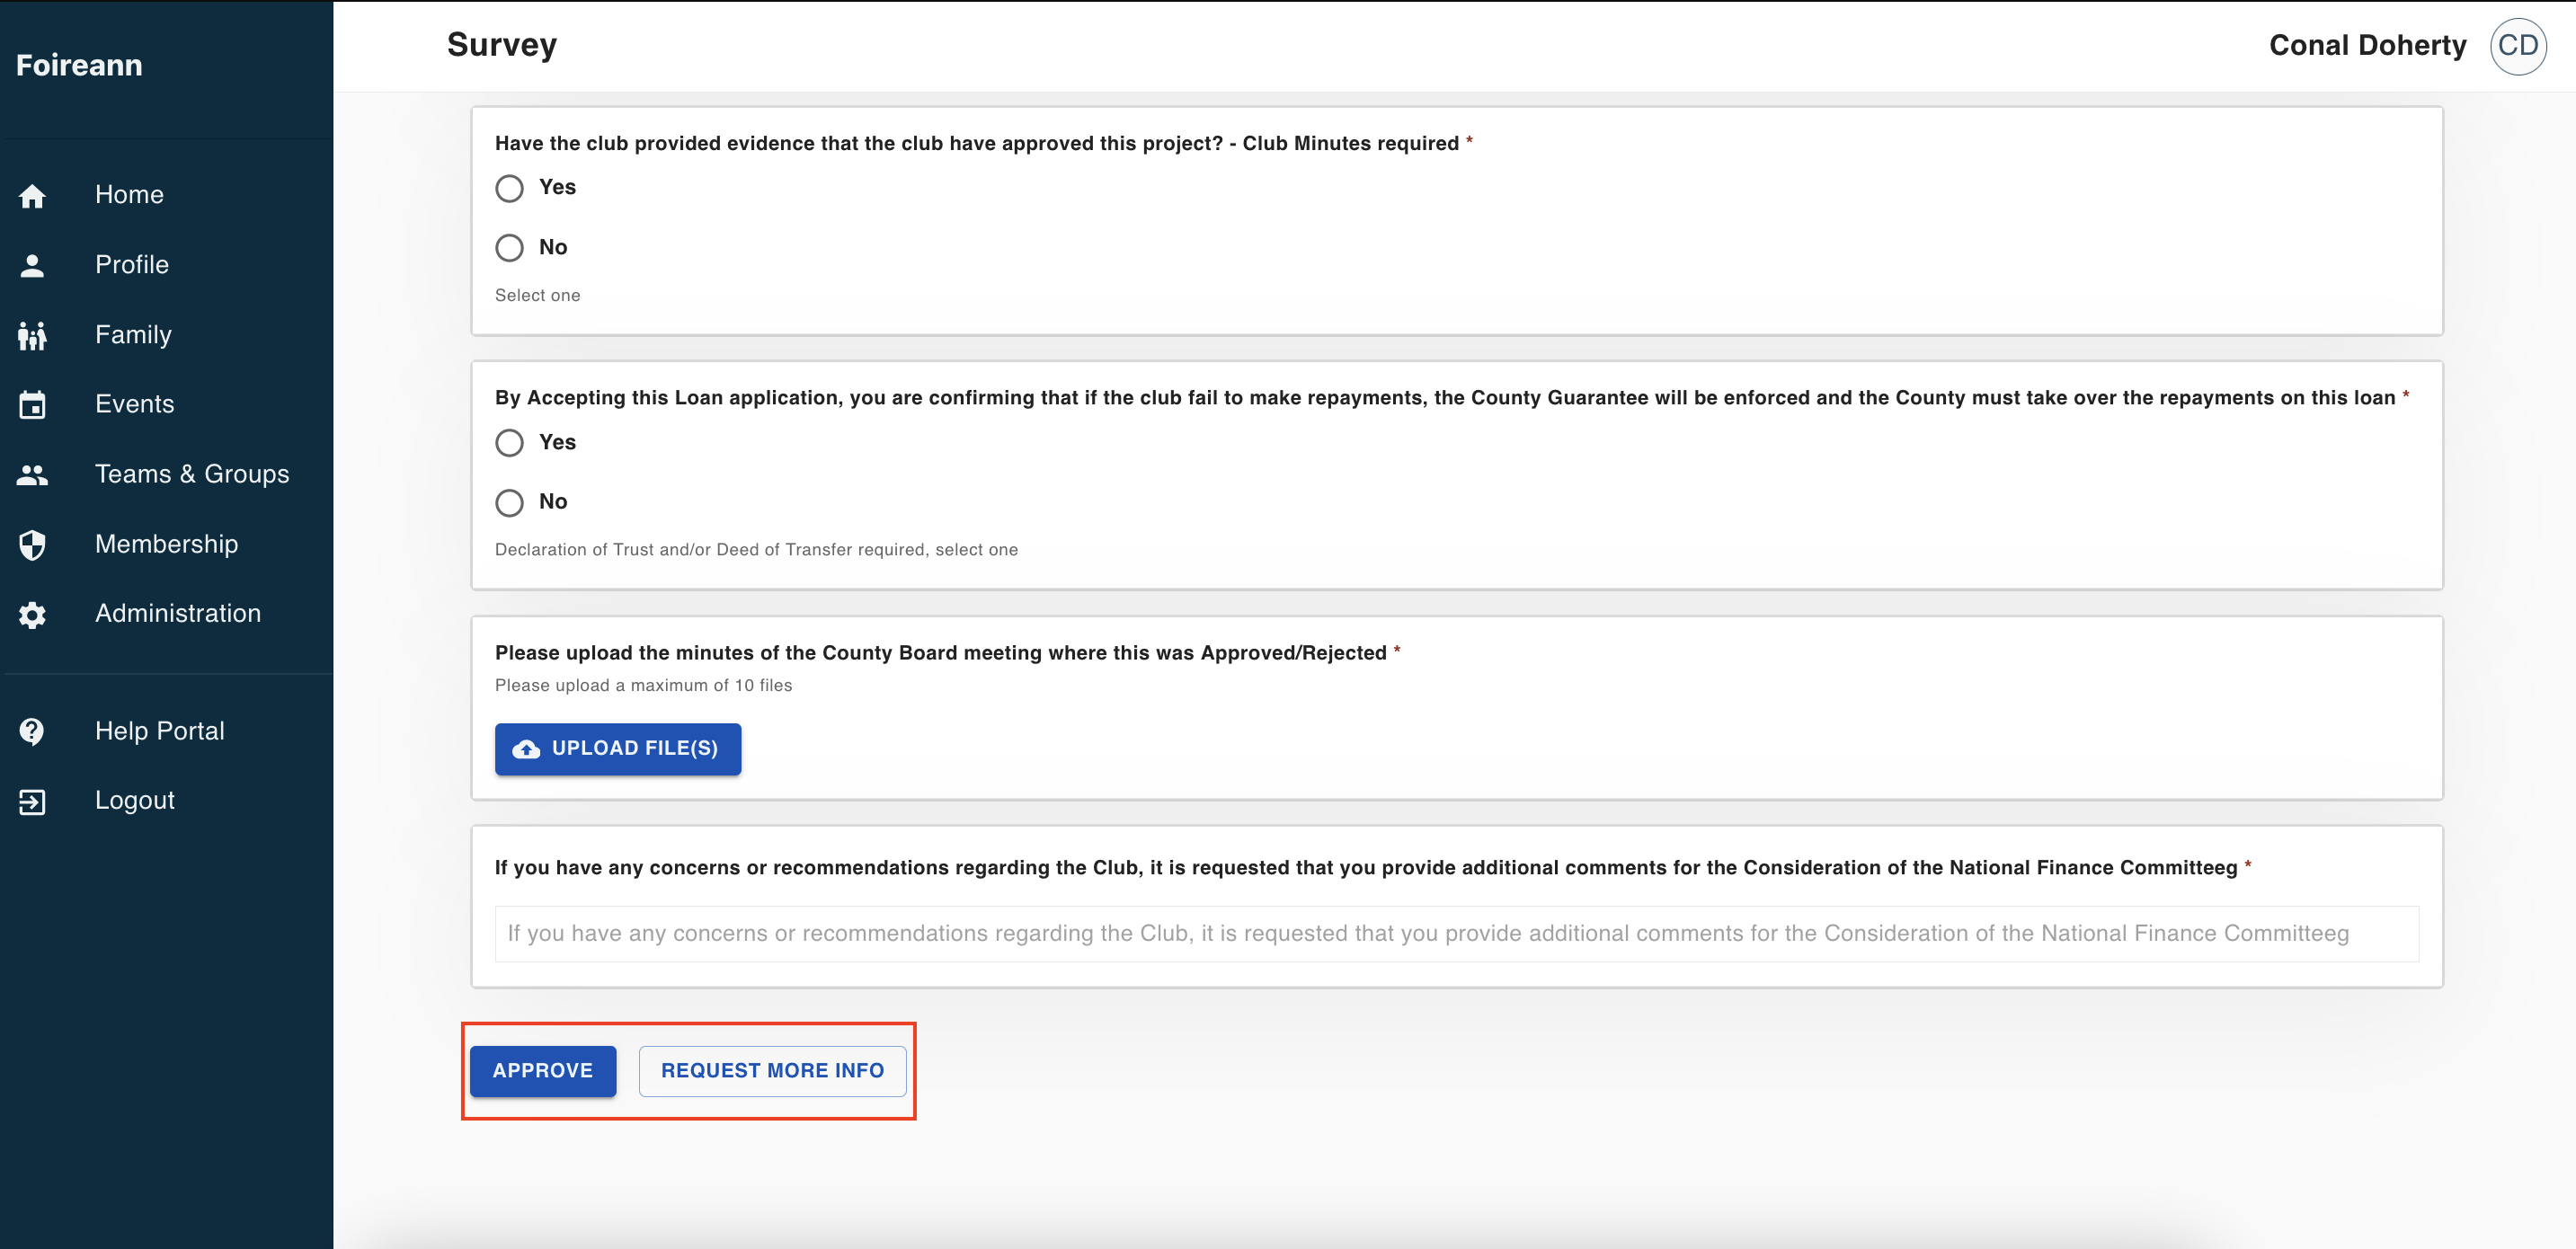Click the Membership shield icon
This screenshot has height=1249, width=2576.
click(x=32, y=545)
